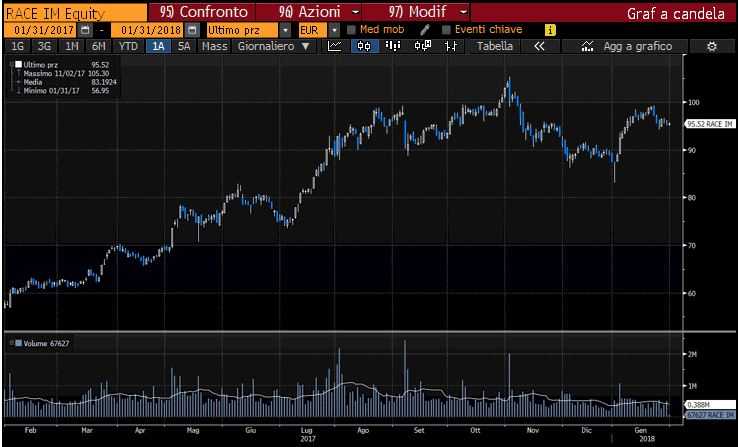Select the 3G range tab
The height and width of the screenshot is (447, 739).
pyautogui.click(x=44, y=46)
